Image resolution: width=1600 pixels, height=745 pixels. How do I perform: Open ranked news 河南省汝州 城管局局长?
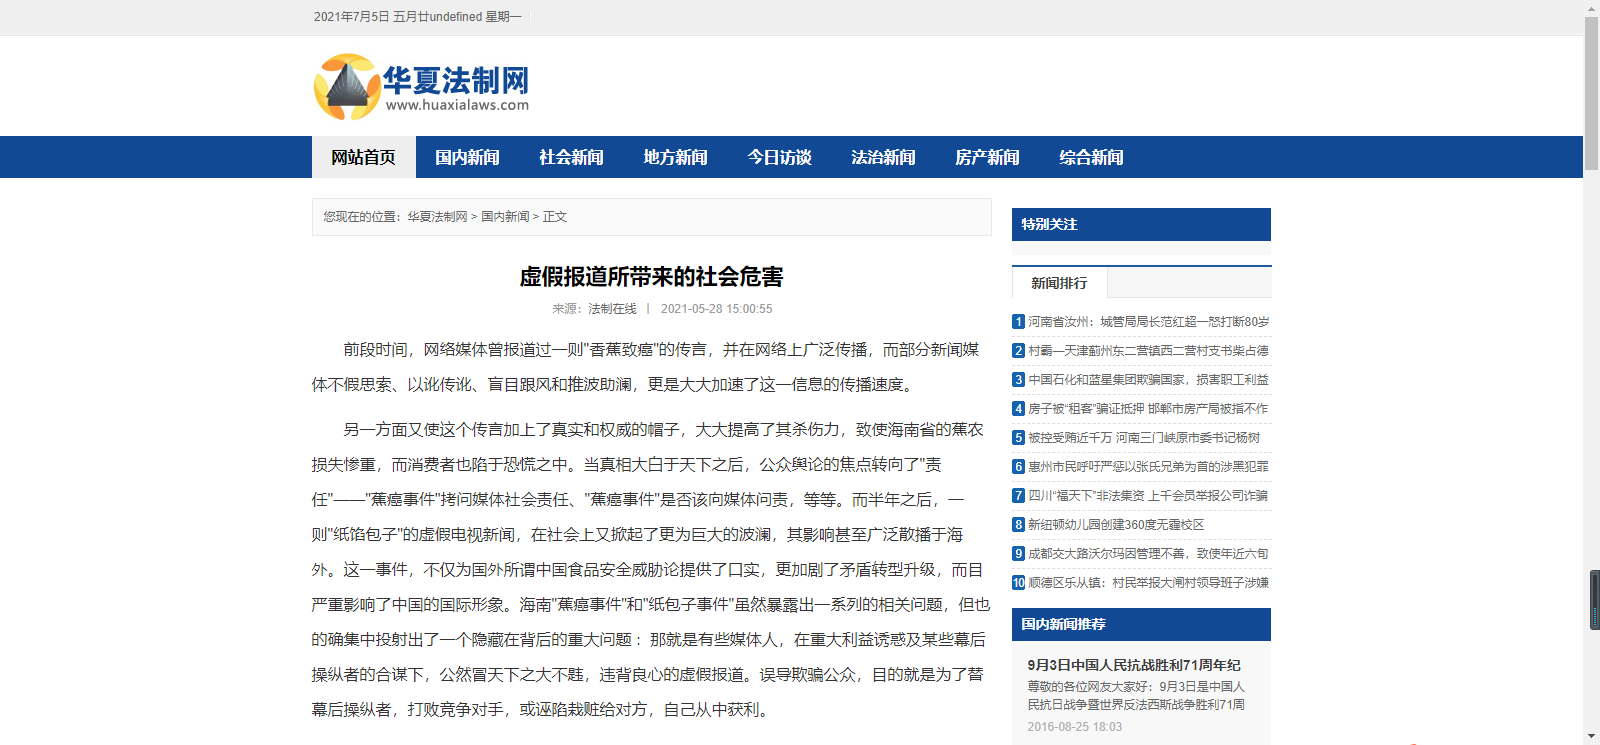pos(1148,322)
